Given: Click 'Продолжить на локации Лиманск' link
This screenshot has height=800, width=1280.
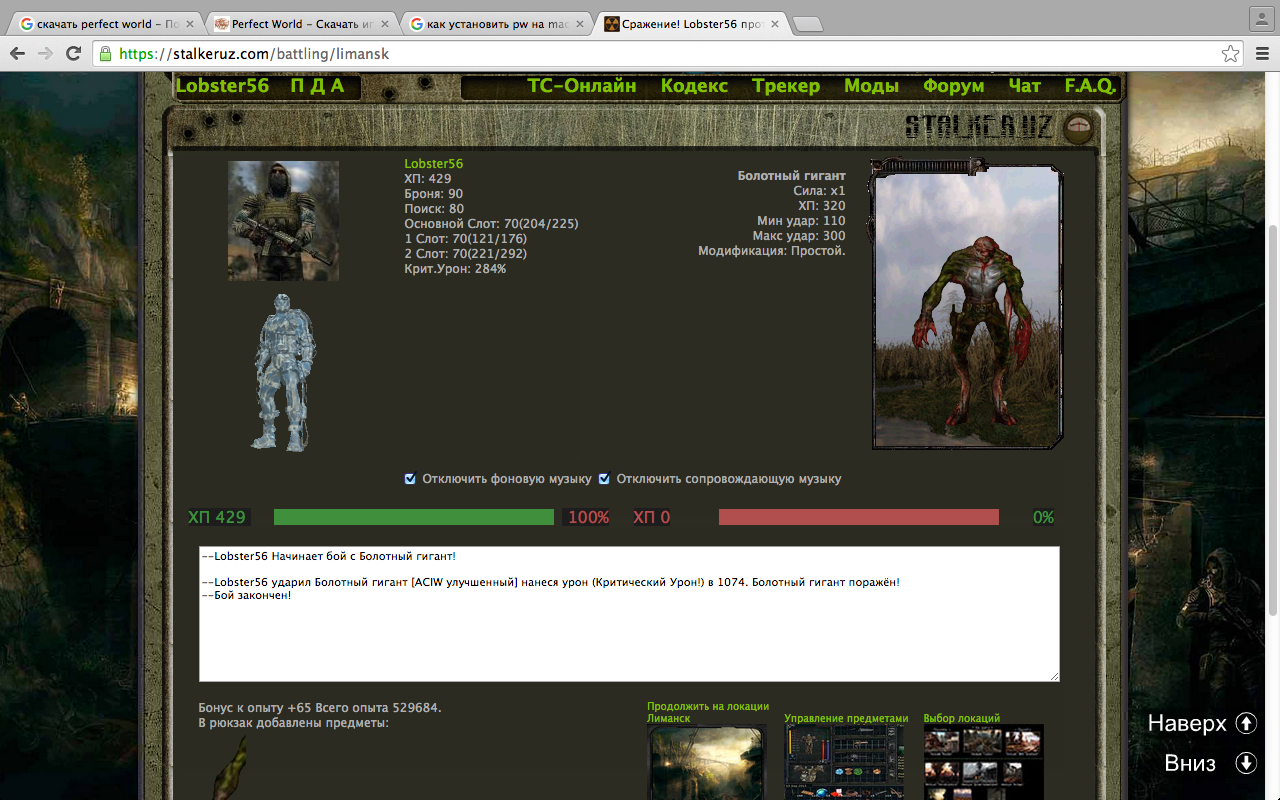Looking at the screenshot, I should [x=707, y=712].
